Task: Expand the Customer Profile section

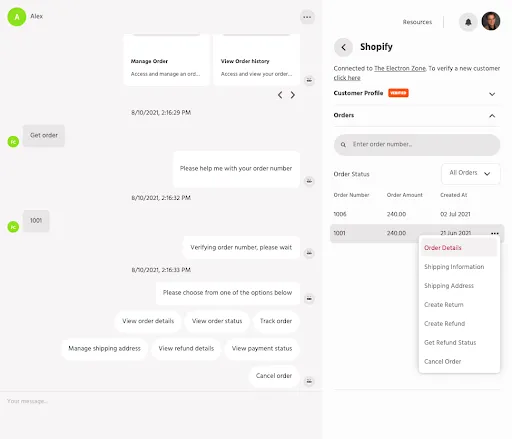Action: point(492,94)
